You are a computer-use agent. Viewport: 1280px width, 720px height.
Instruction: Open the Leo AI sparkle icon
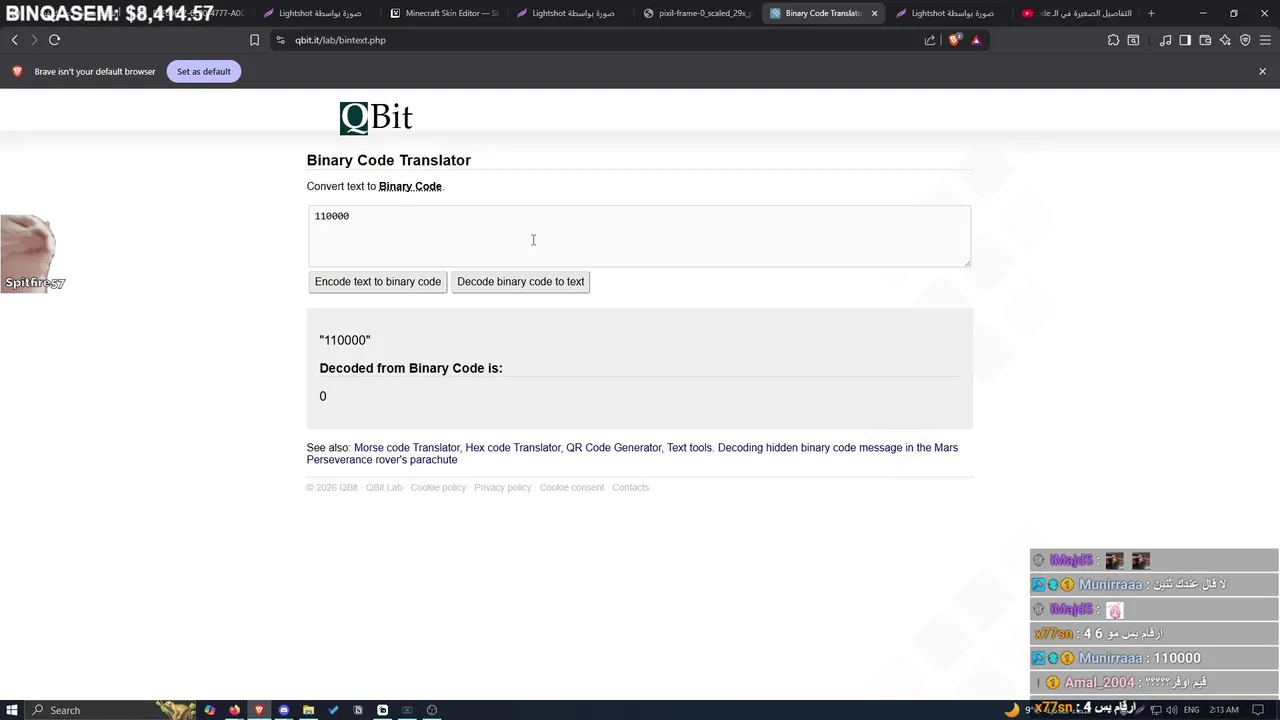pyautogui.click(x=1225, y=40)
